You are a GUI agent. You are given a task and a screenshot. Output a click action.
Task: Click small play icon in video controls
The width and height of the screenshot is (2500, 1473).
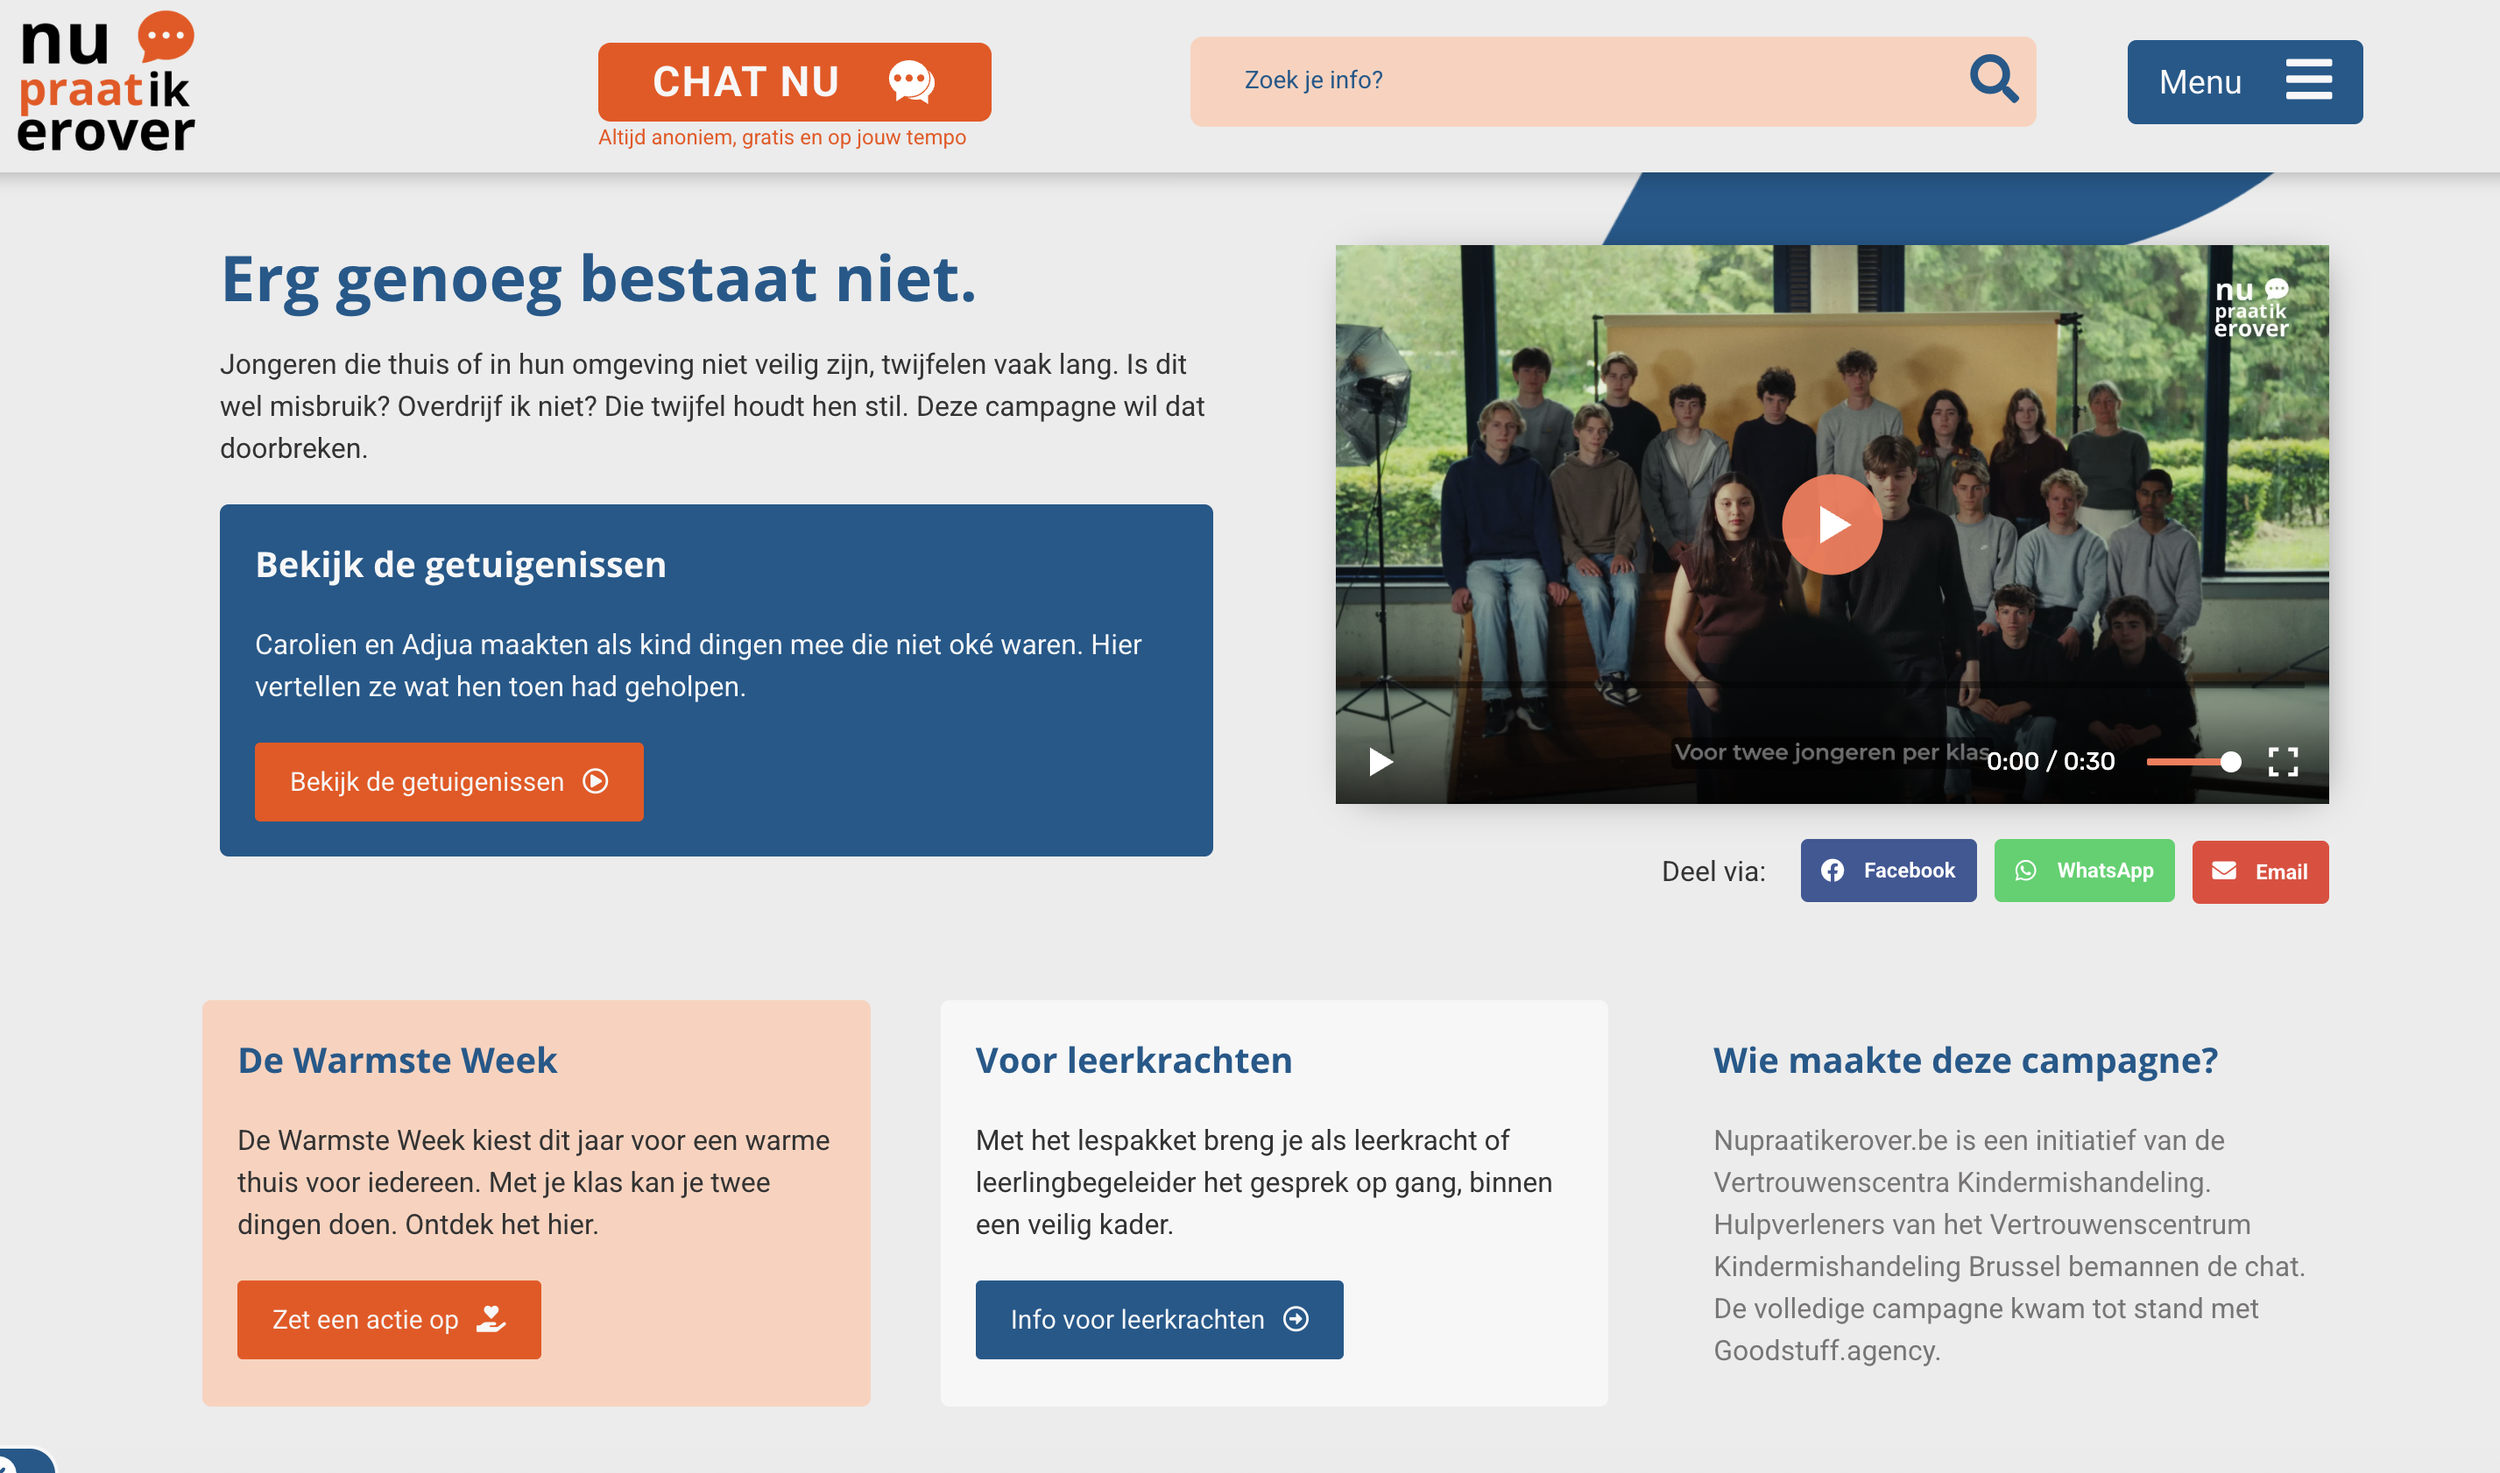pyautogui.click(x=1380, y=762)
